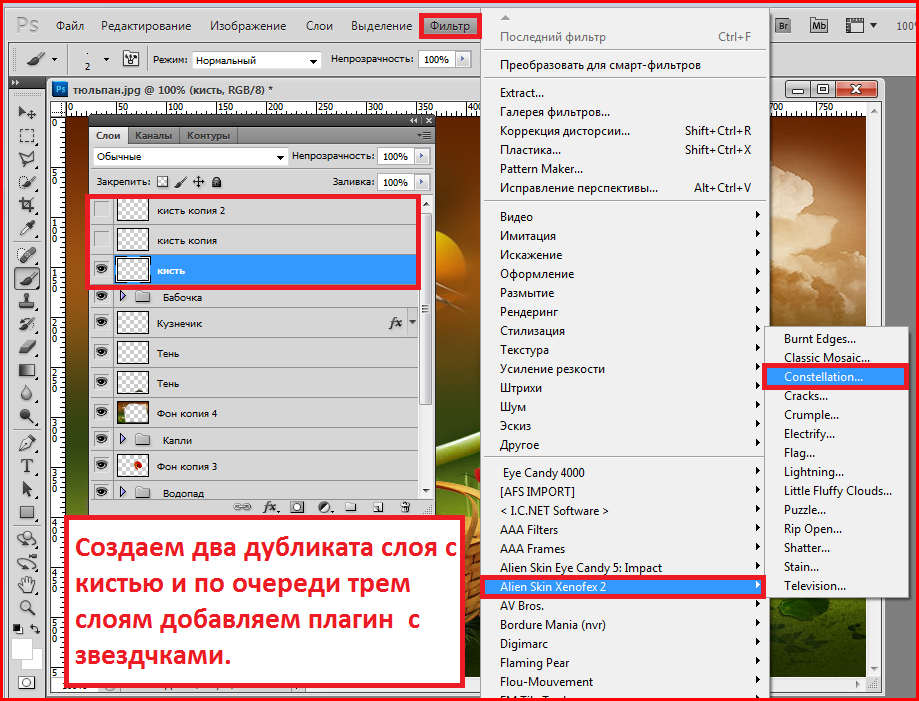Image resolution: width=919 pixels, height=701 pixels.
Task: Select the Brush tool in toolbox
Action: [x=26, y=278]
